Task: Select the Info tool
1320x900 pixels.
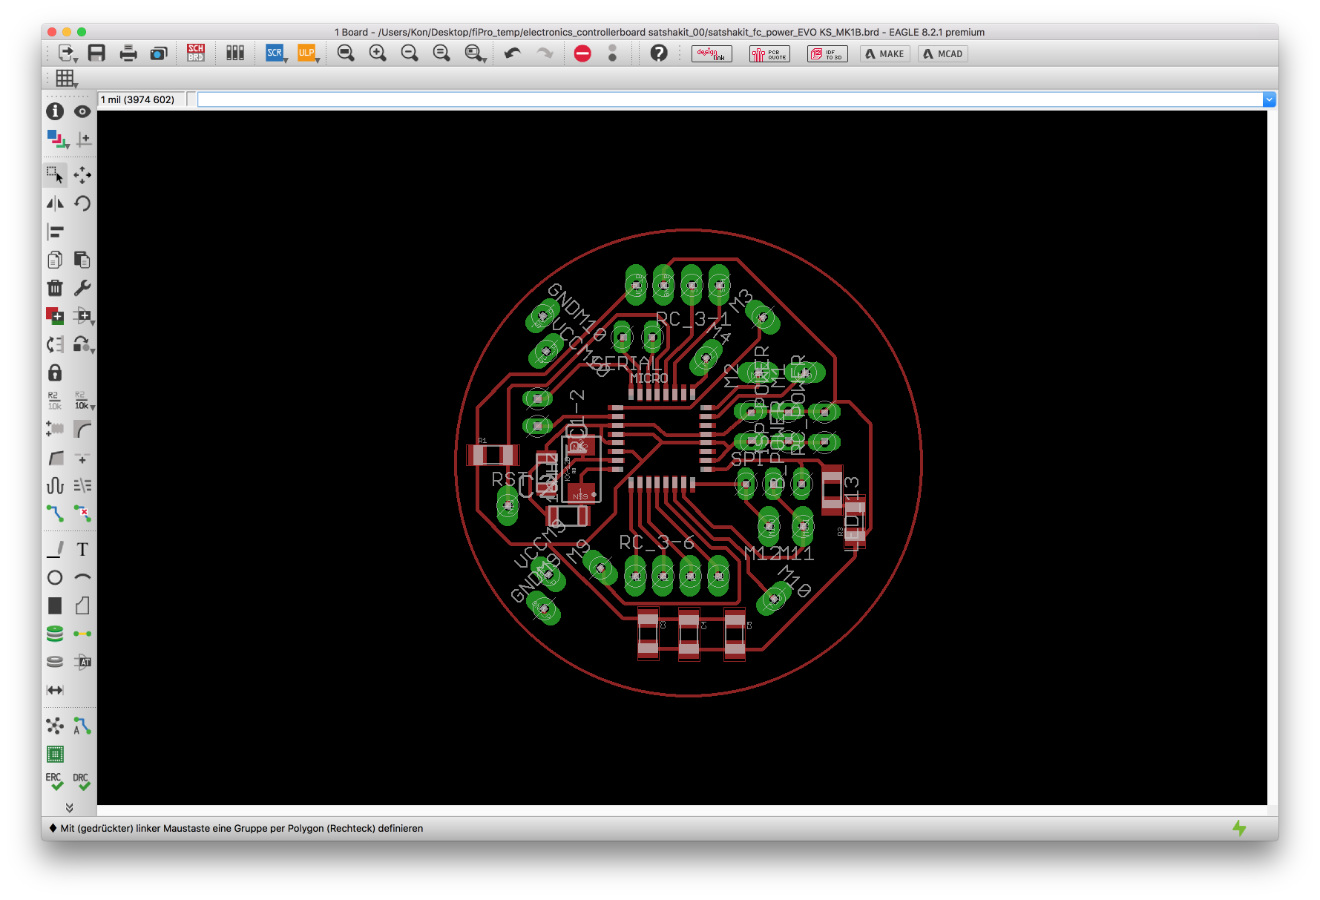Action: 55,111
